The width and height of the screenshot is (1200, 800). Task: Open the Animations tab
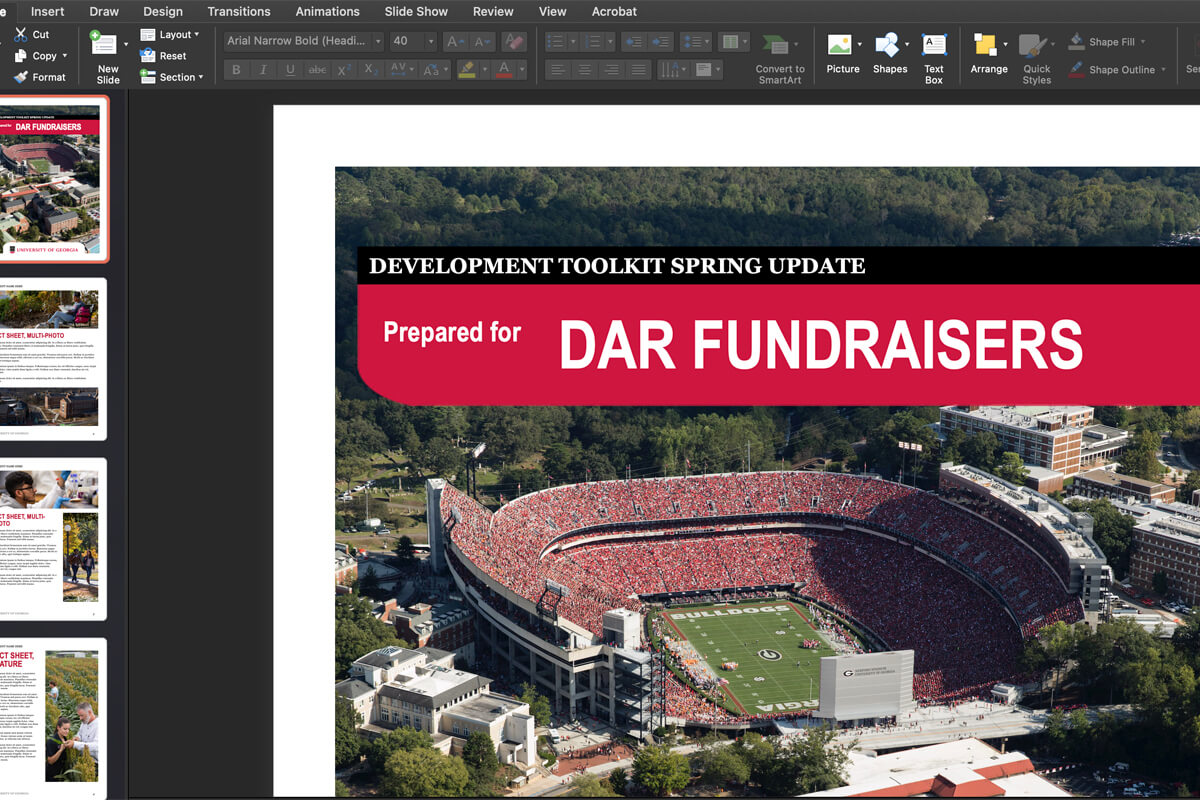pyautogui.click(x=327, y=11)
